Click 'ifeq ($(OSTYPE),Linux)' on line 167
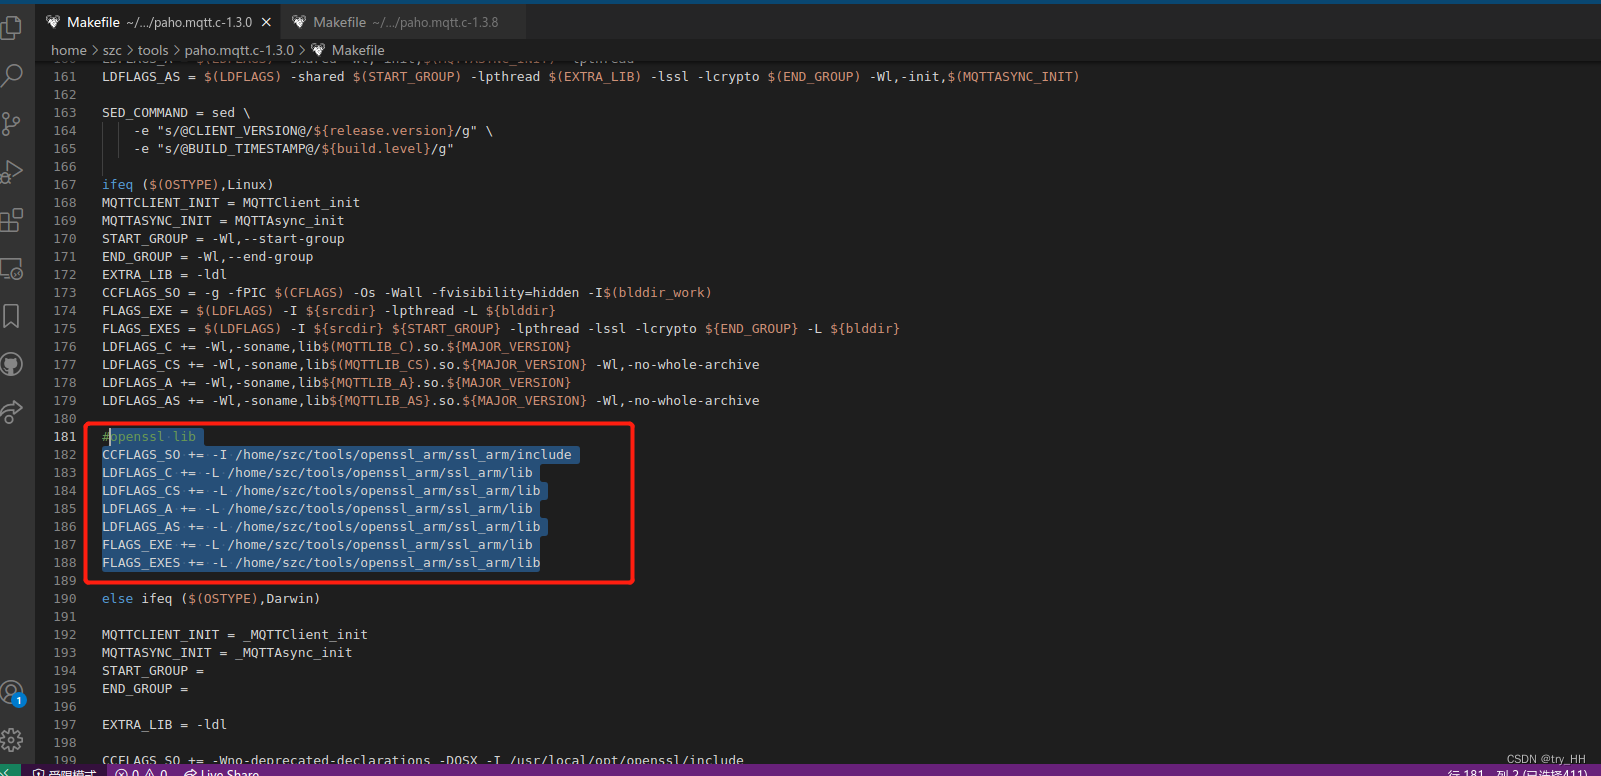This screenshot has height=776, width=1601. (187, 184)
